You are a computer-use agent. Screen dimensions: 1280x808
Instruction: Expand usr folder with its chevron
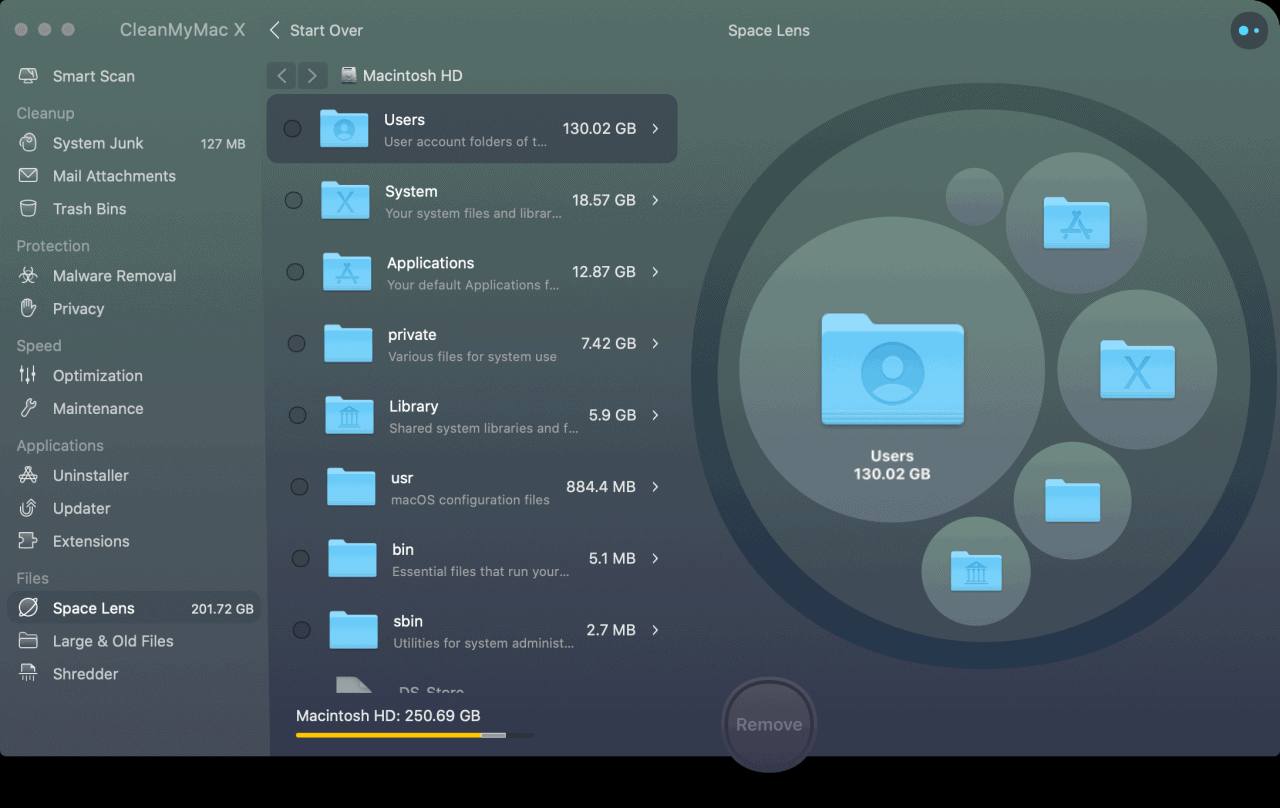pyautogui.click(x=655, y=487)
